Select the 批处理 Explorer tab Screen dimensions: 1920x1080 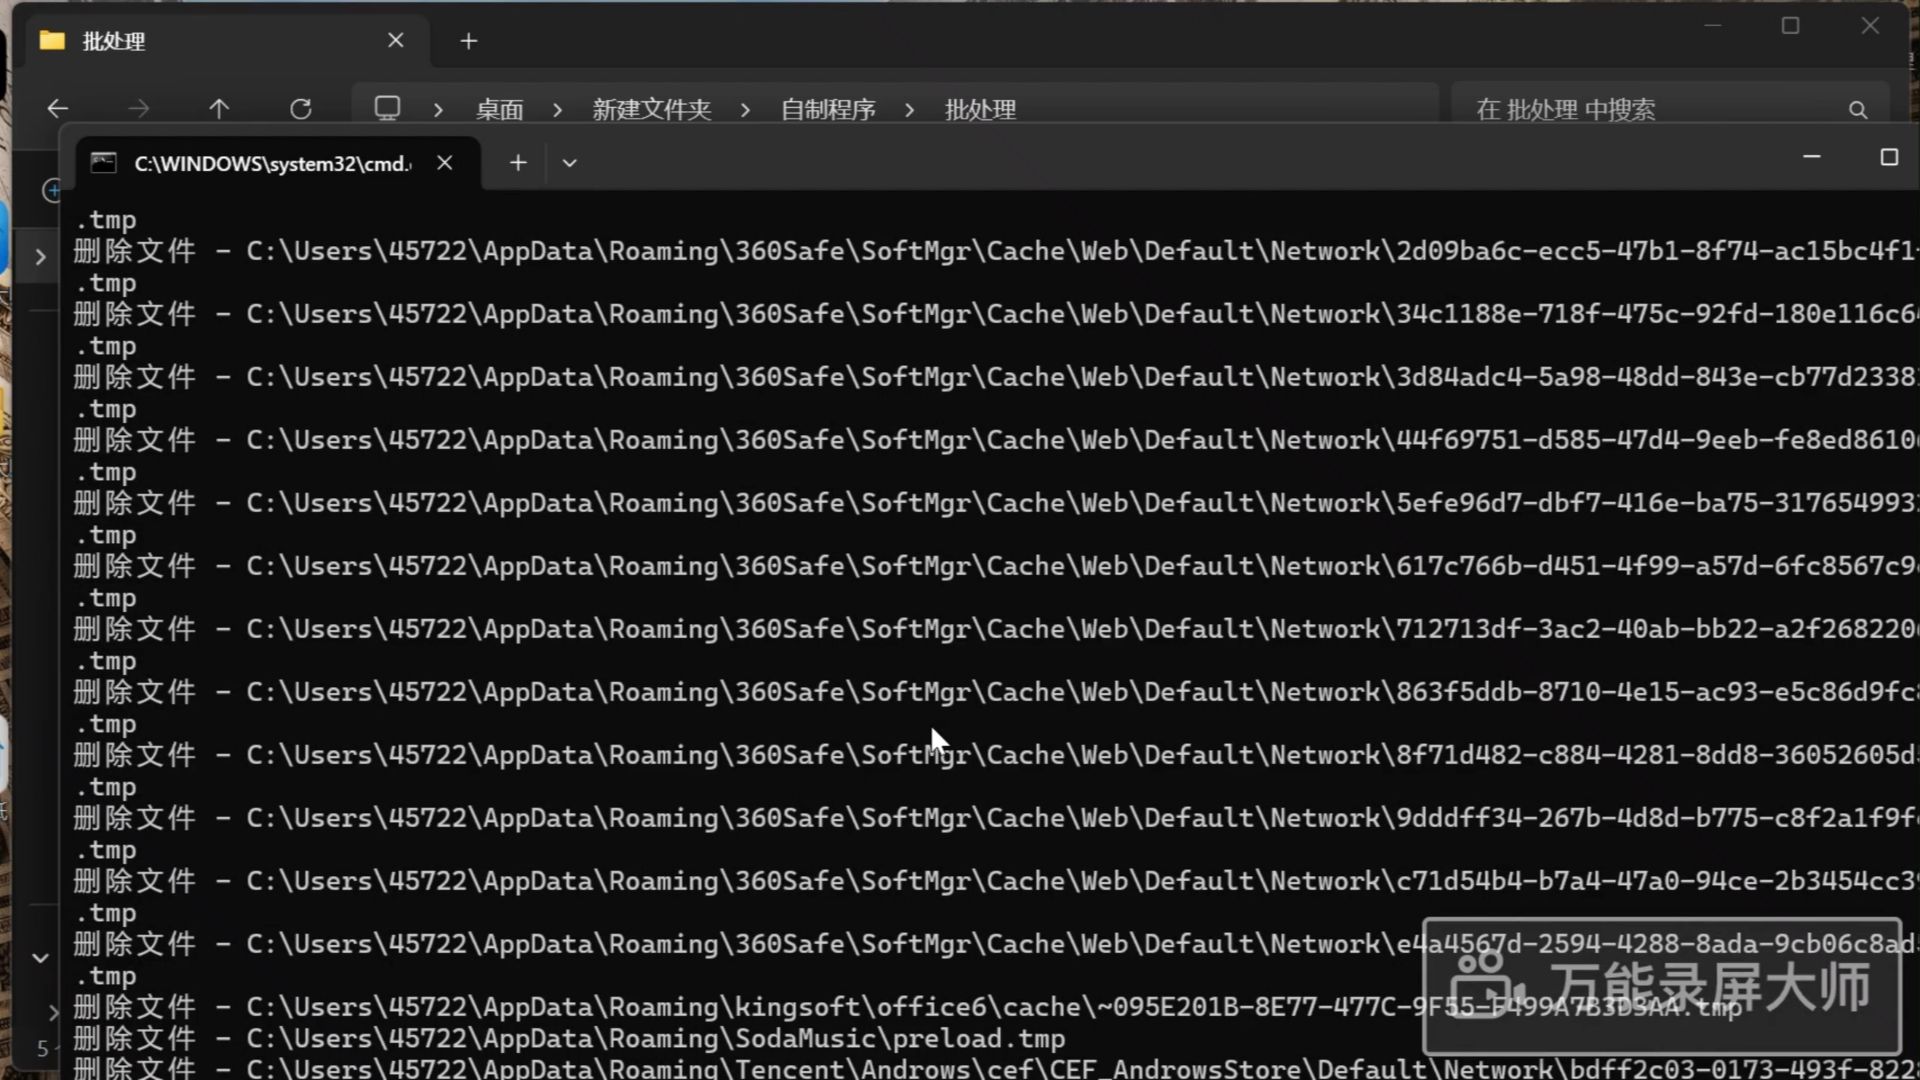(x=228, y=41)
